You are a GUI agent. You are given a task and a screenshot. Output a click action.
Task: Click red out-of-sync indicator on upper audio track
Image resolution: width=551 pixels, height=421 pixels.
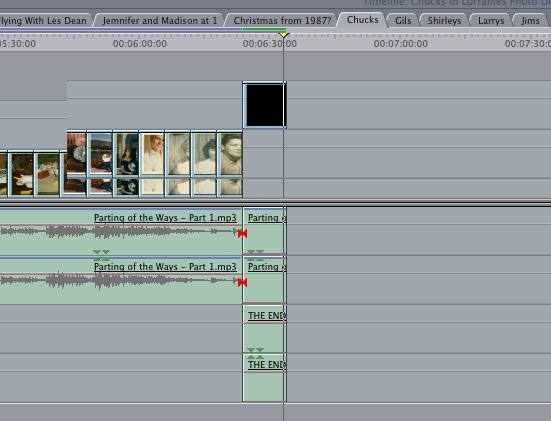pos(242,234)
